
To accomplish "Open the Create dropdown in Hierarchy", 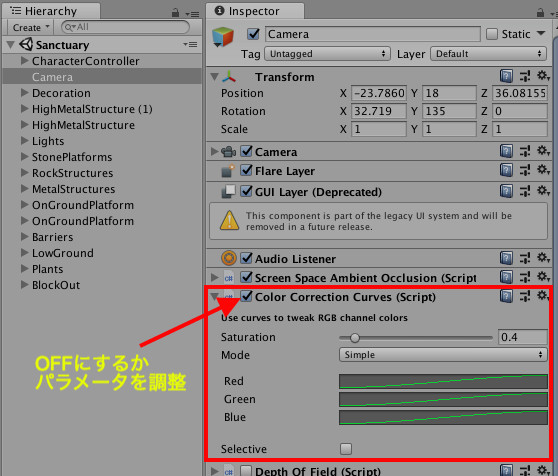I will 30,27.
